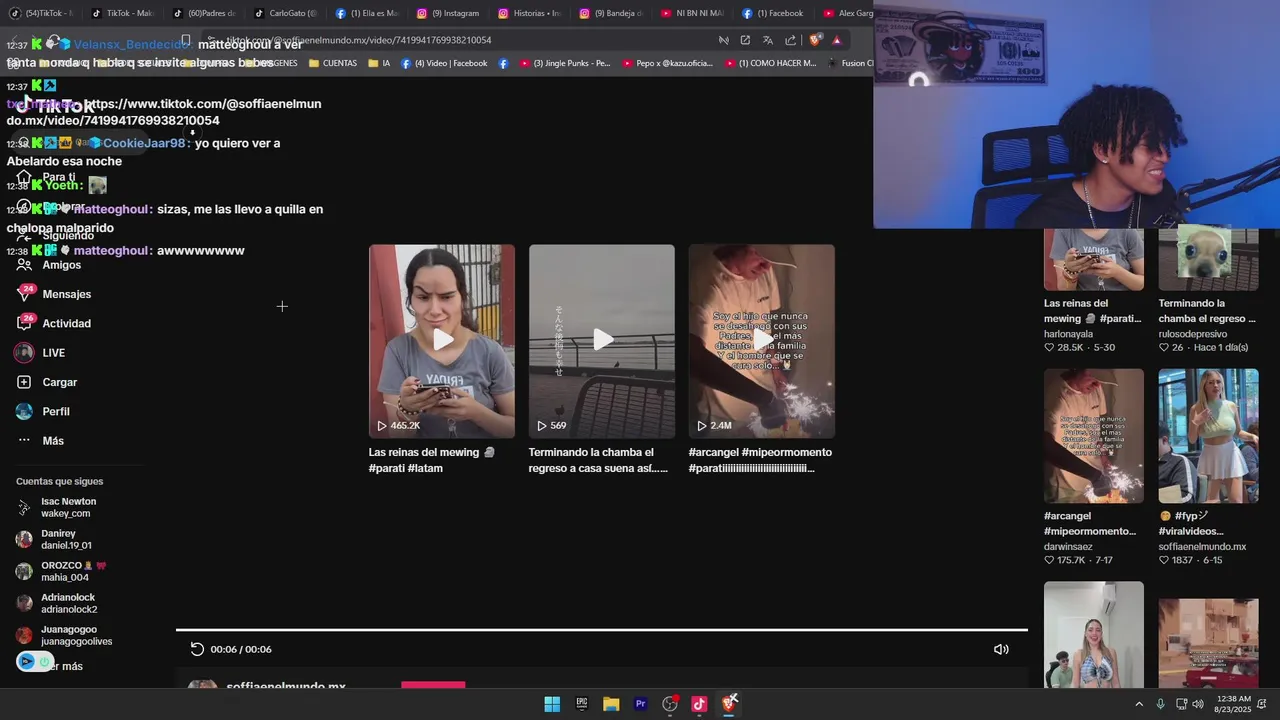Open Adrianolock followed account
This screenshot has height=720, width=1280.
pyautogui.click(x=57, y=603)
